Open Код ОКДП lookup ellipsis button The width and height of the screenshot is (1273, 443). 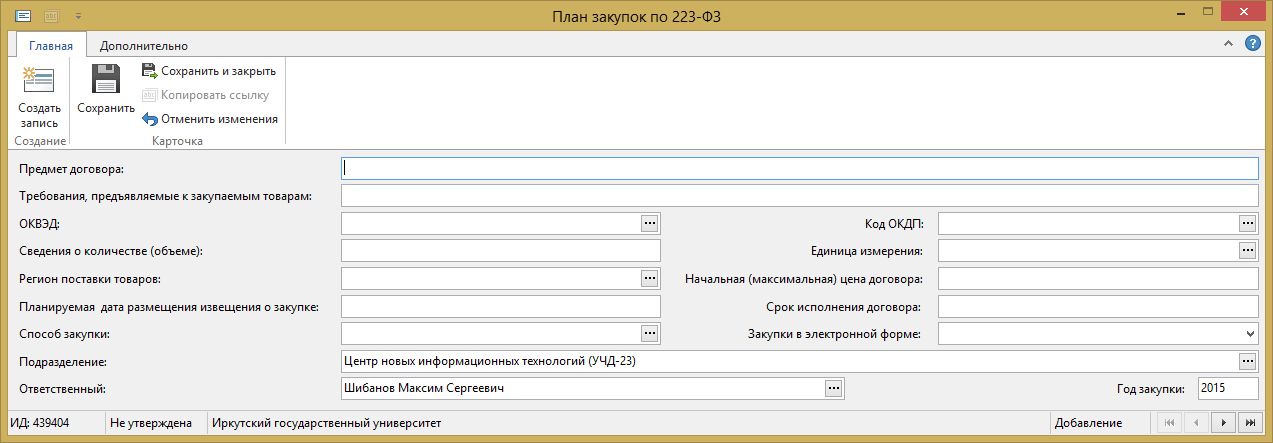pos(1247,223)
